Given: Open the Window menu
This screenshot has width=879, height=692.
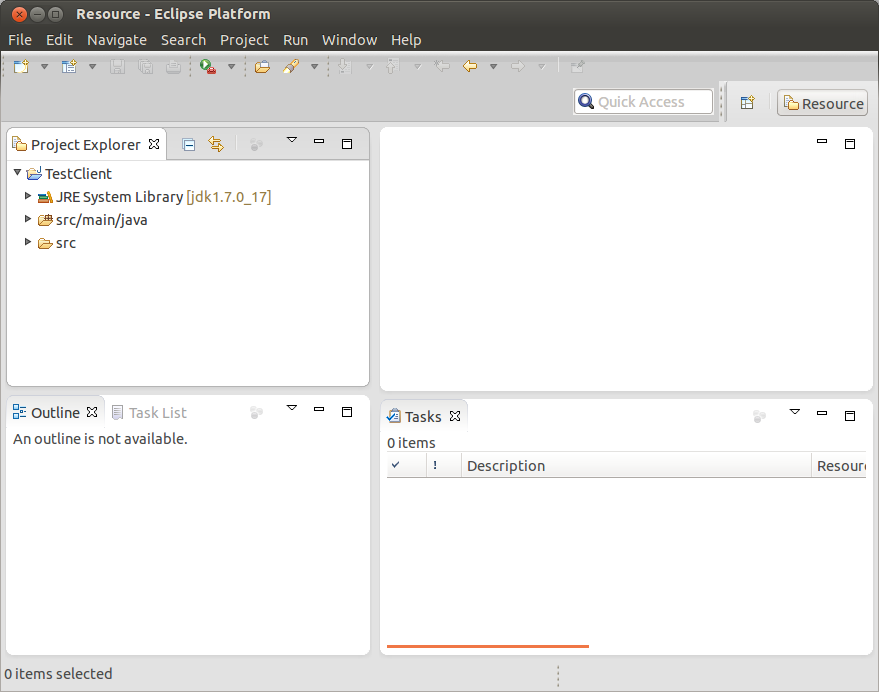Looking at the screenshot, I should (x=349, y=40).
